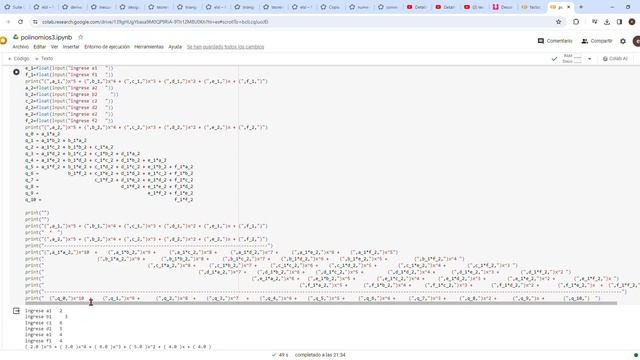Reload the page in the browser
The height and width of the screenshot is (360, 640).
click(20, 22)
